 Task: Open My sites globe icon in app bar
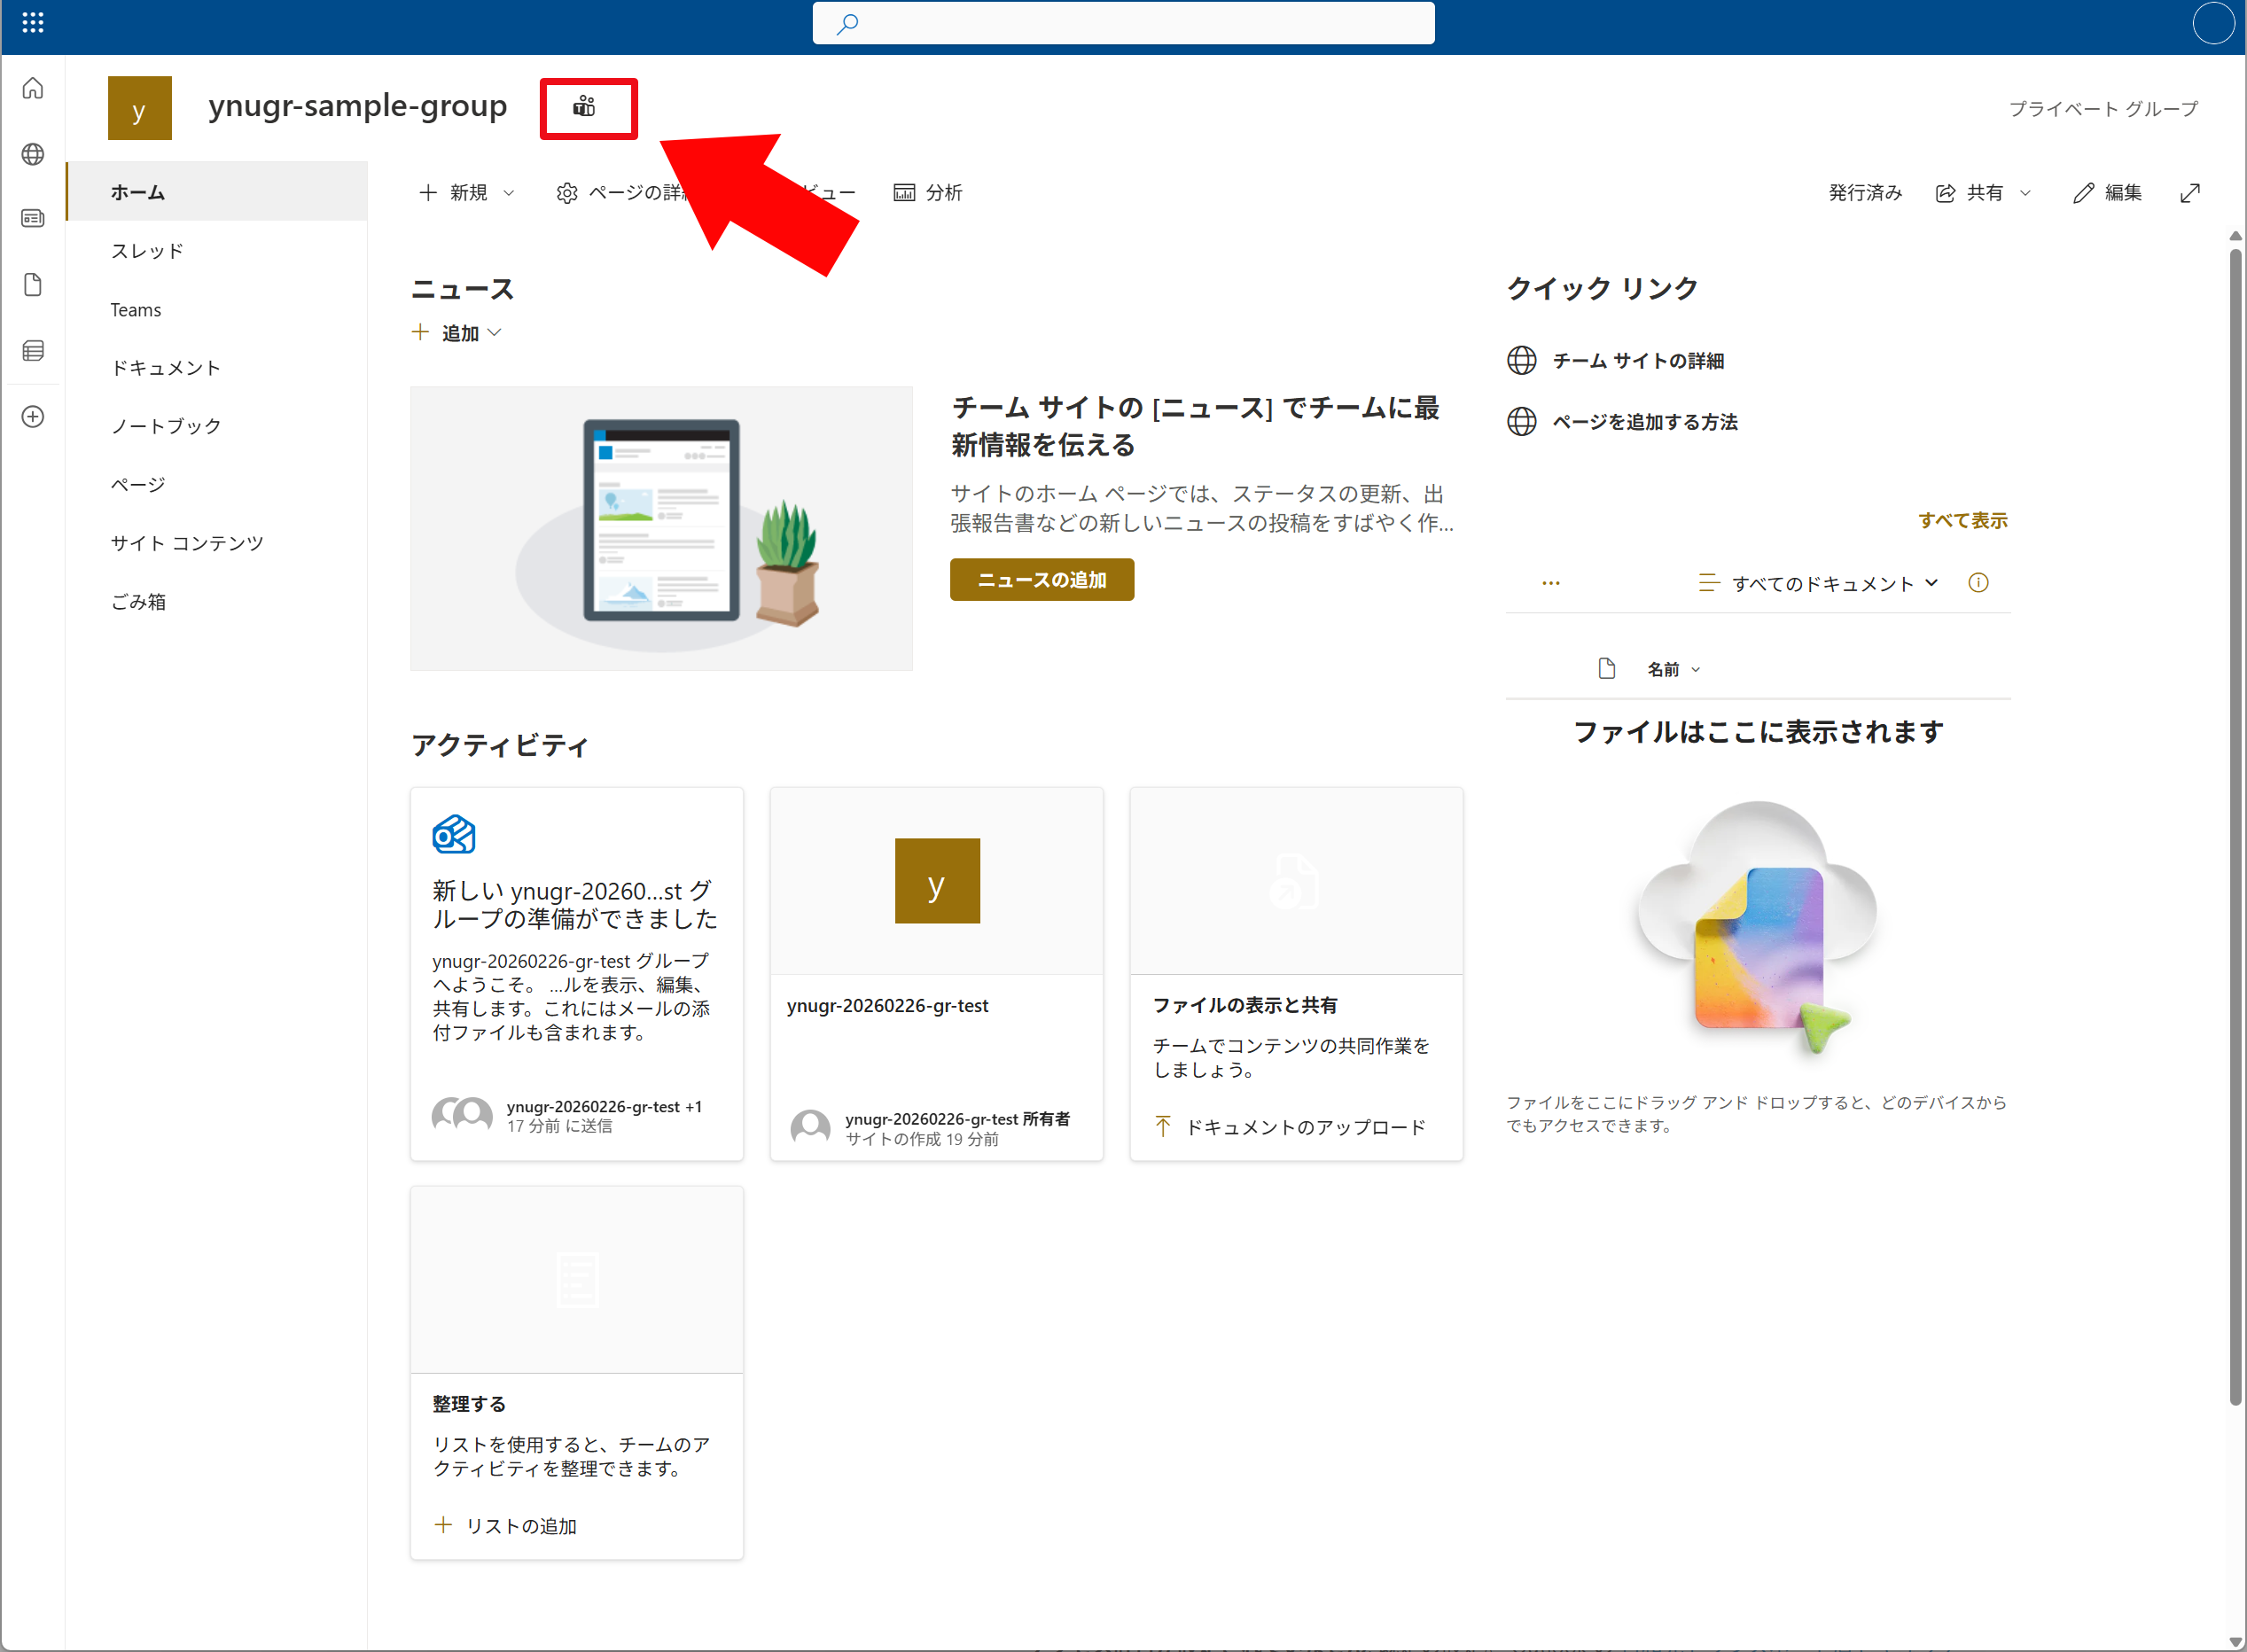pyautogui.click(x=33, y=154)
